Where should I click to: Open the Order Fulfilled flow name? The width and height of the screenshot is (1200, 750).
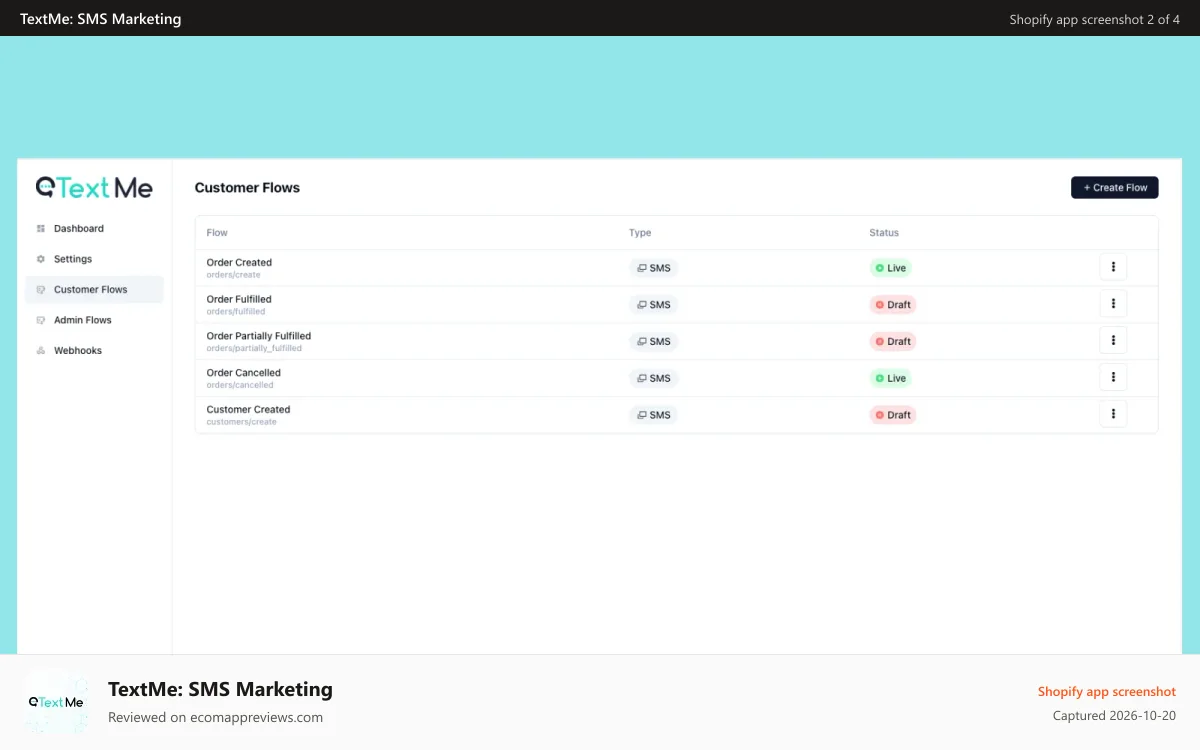tap(239, 299)
